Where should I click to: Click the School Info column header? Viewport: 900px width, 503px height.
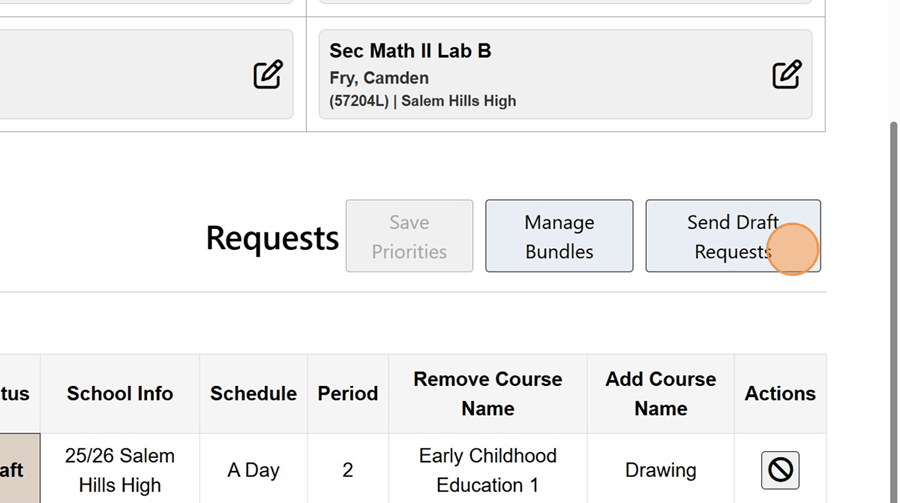point(120,394)
